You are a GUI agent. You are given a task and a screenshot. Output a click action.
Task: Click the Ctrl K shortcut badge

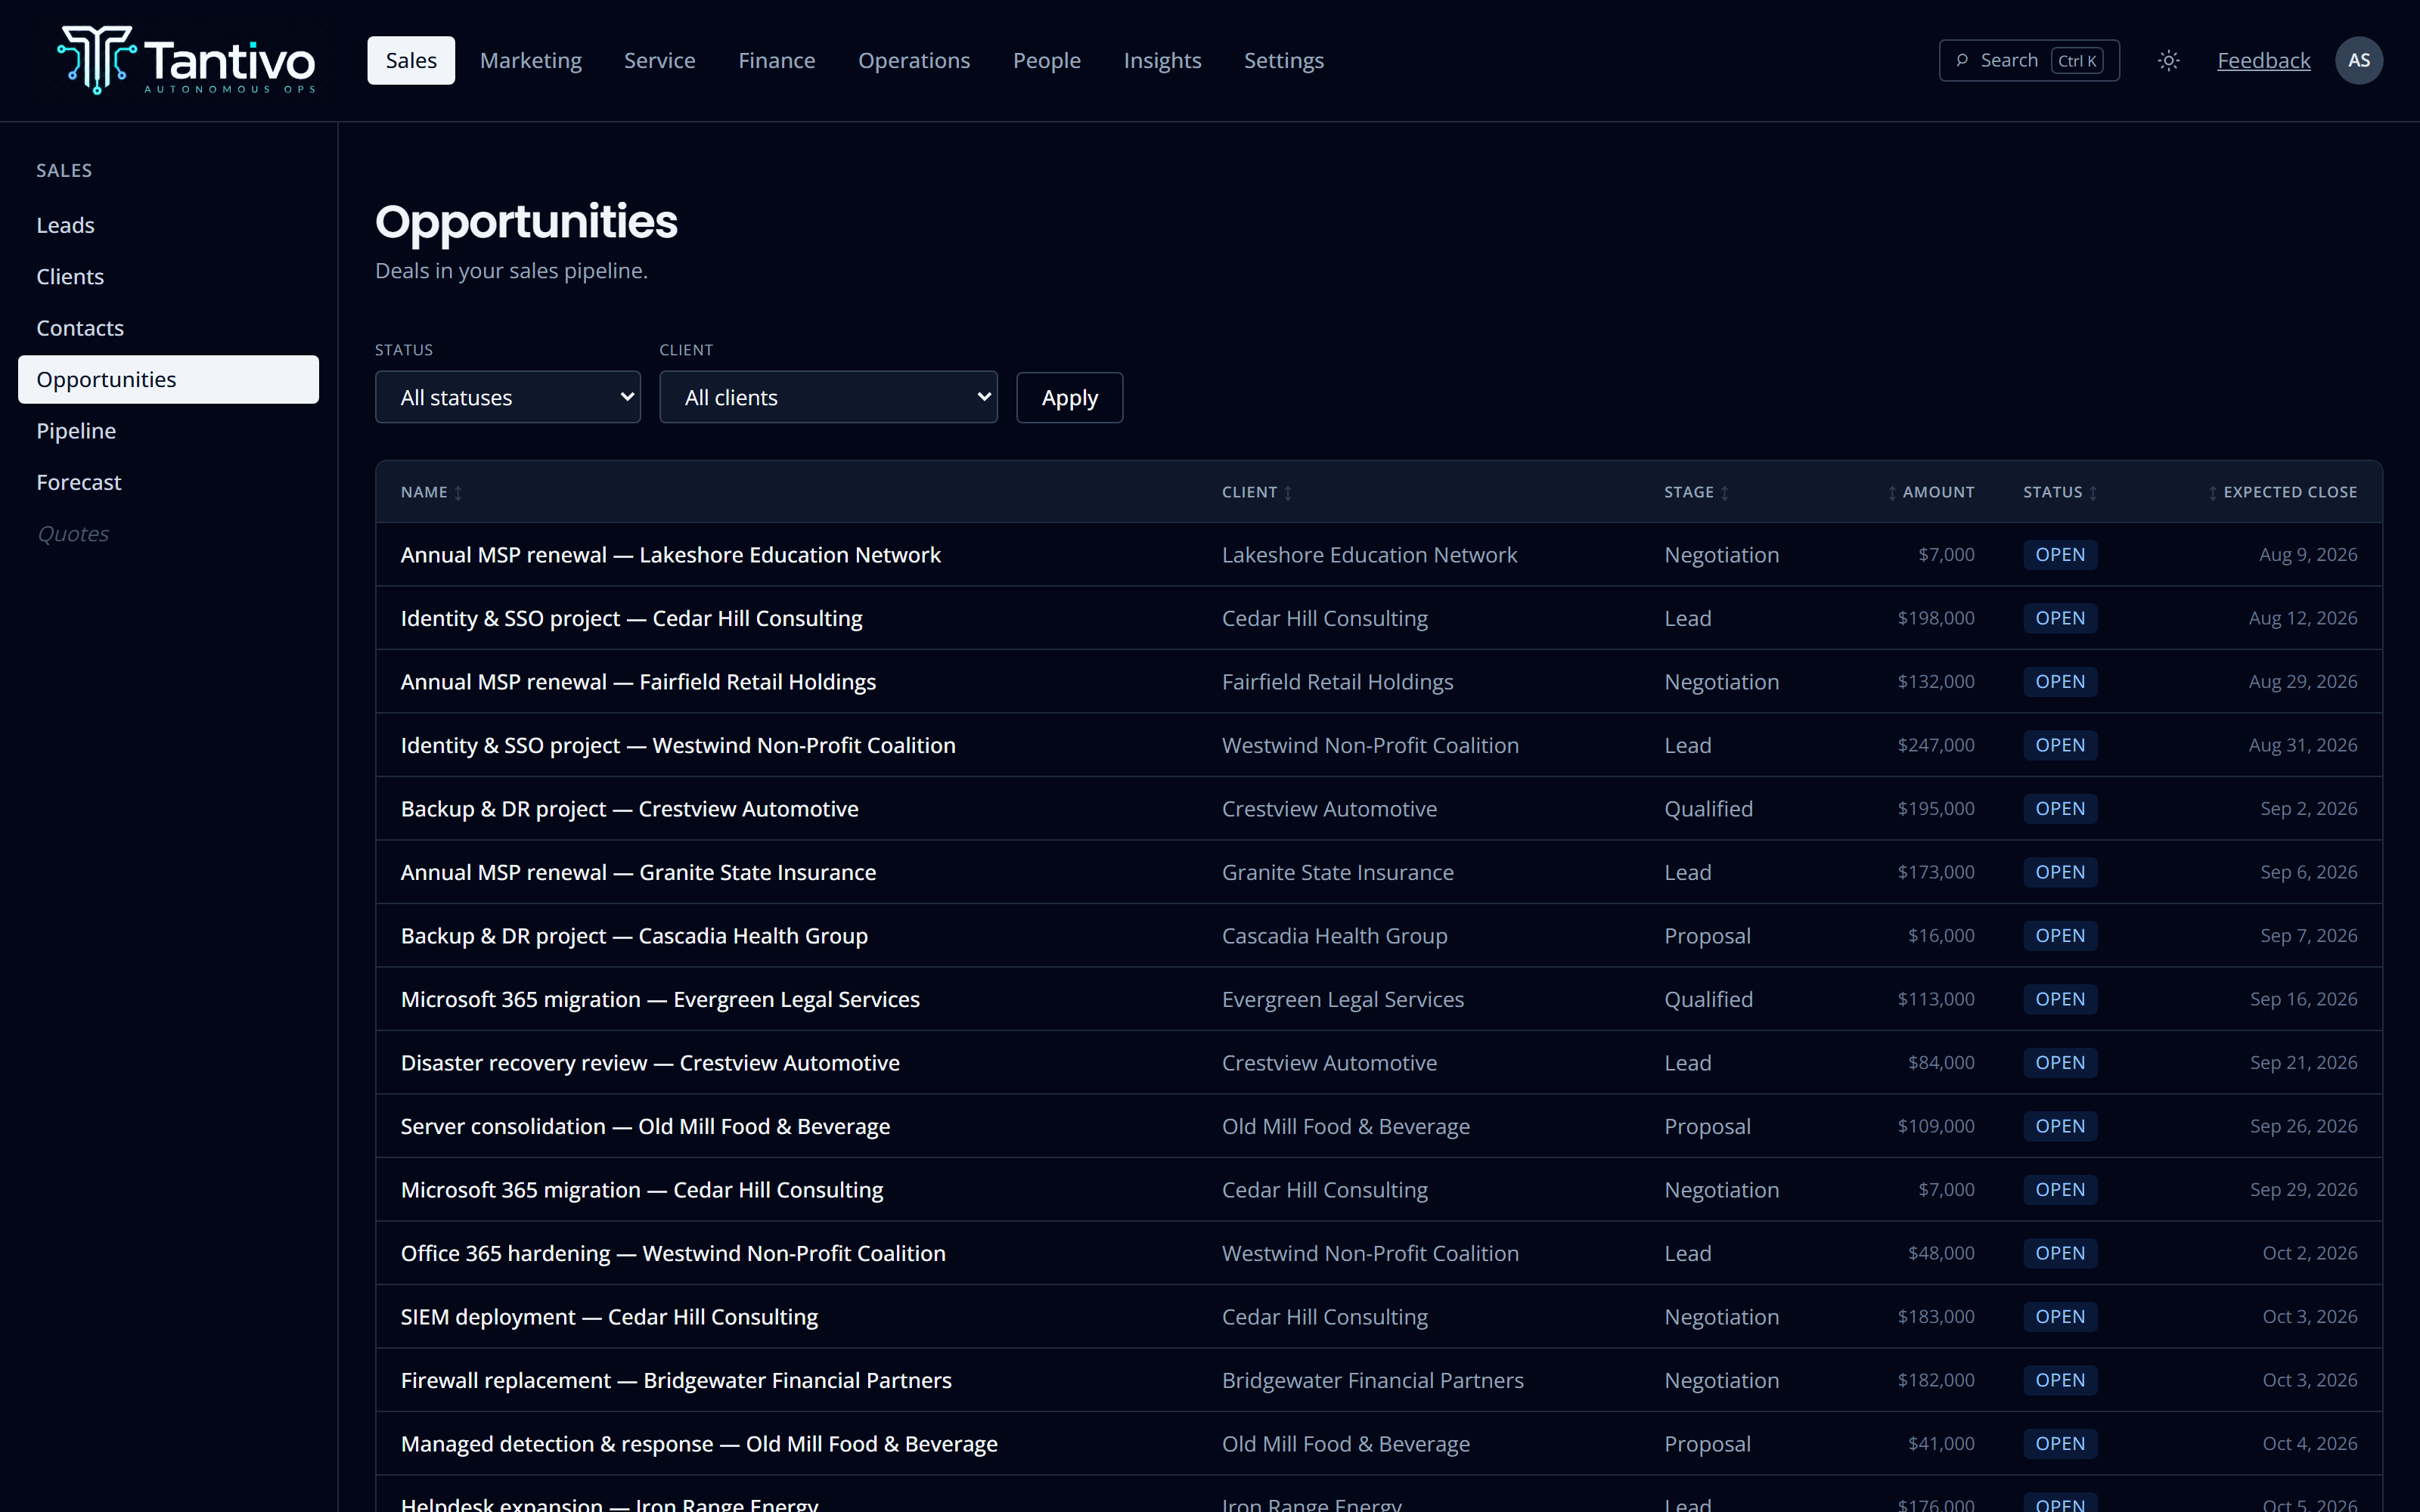point(2076,61)
